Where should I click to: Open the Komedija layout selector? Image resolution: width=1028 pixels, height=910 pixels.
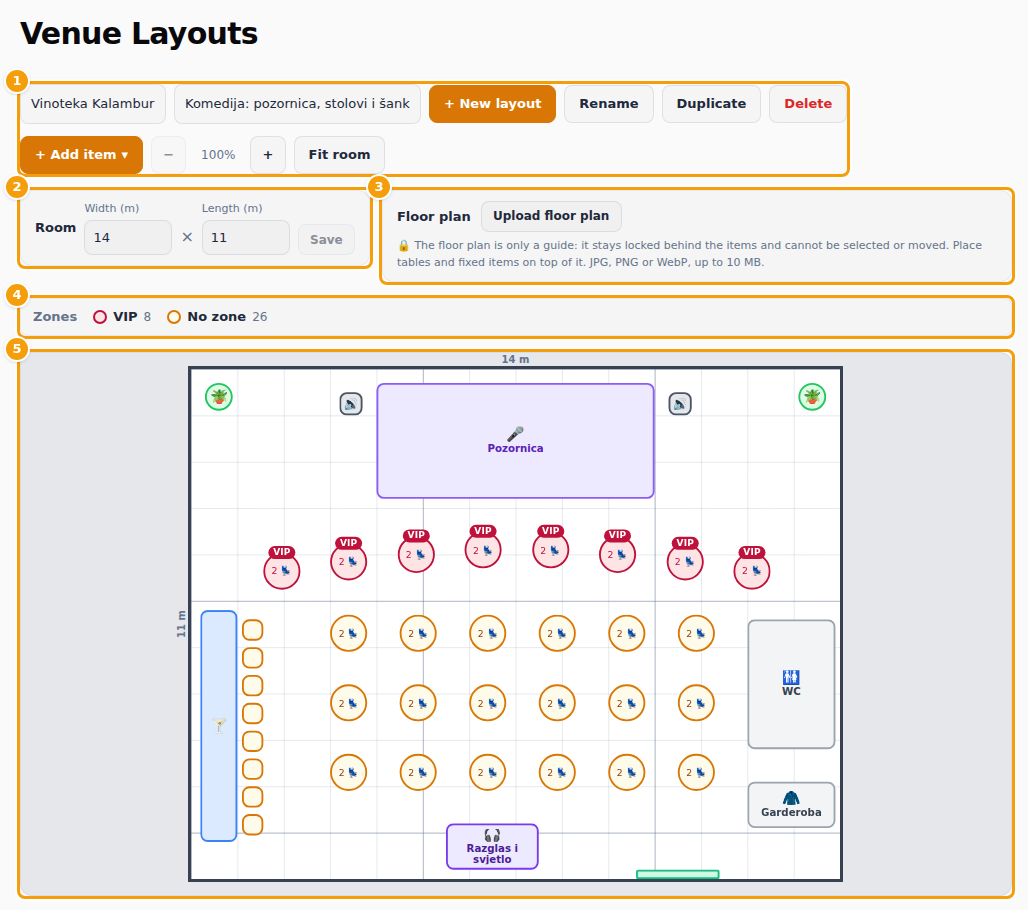click(x=297, y=104)
